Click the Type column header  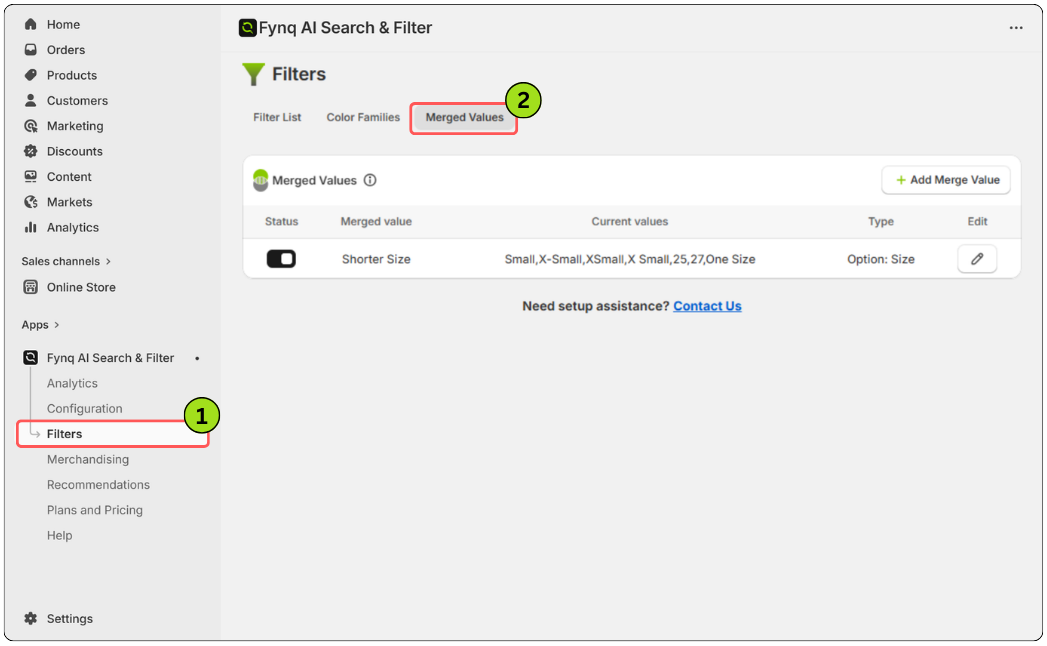tap(881, 222)
